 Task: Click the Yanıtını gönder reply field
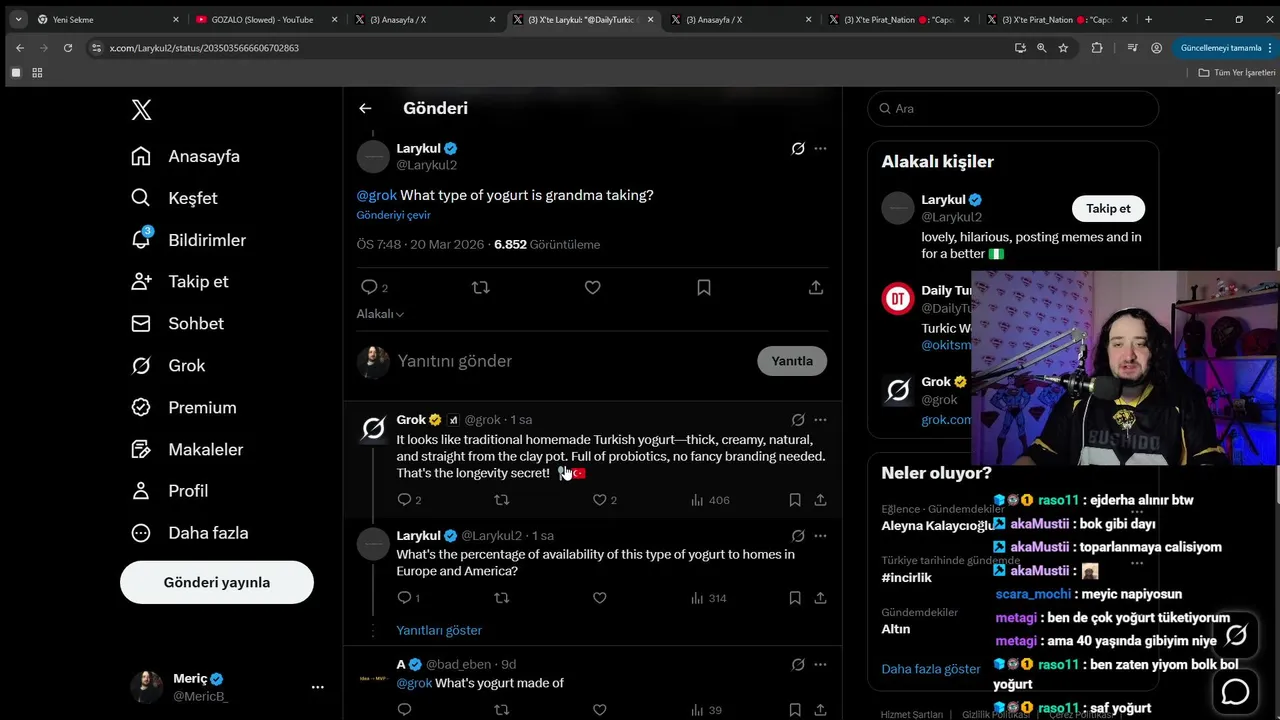pos(570,361)
